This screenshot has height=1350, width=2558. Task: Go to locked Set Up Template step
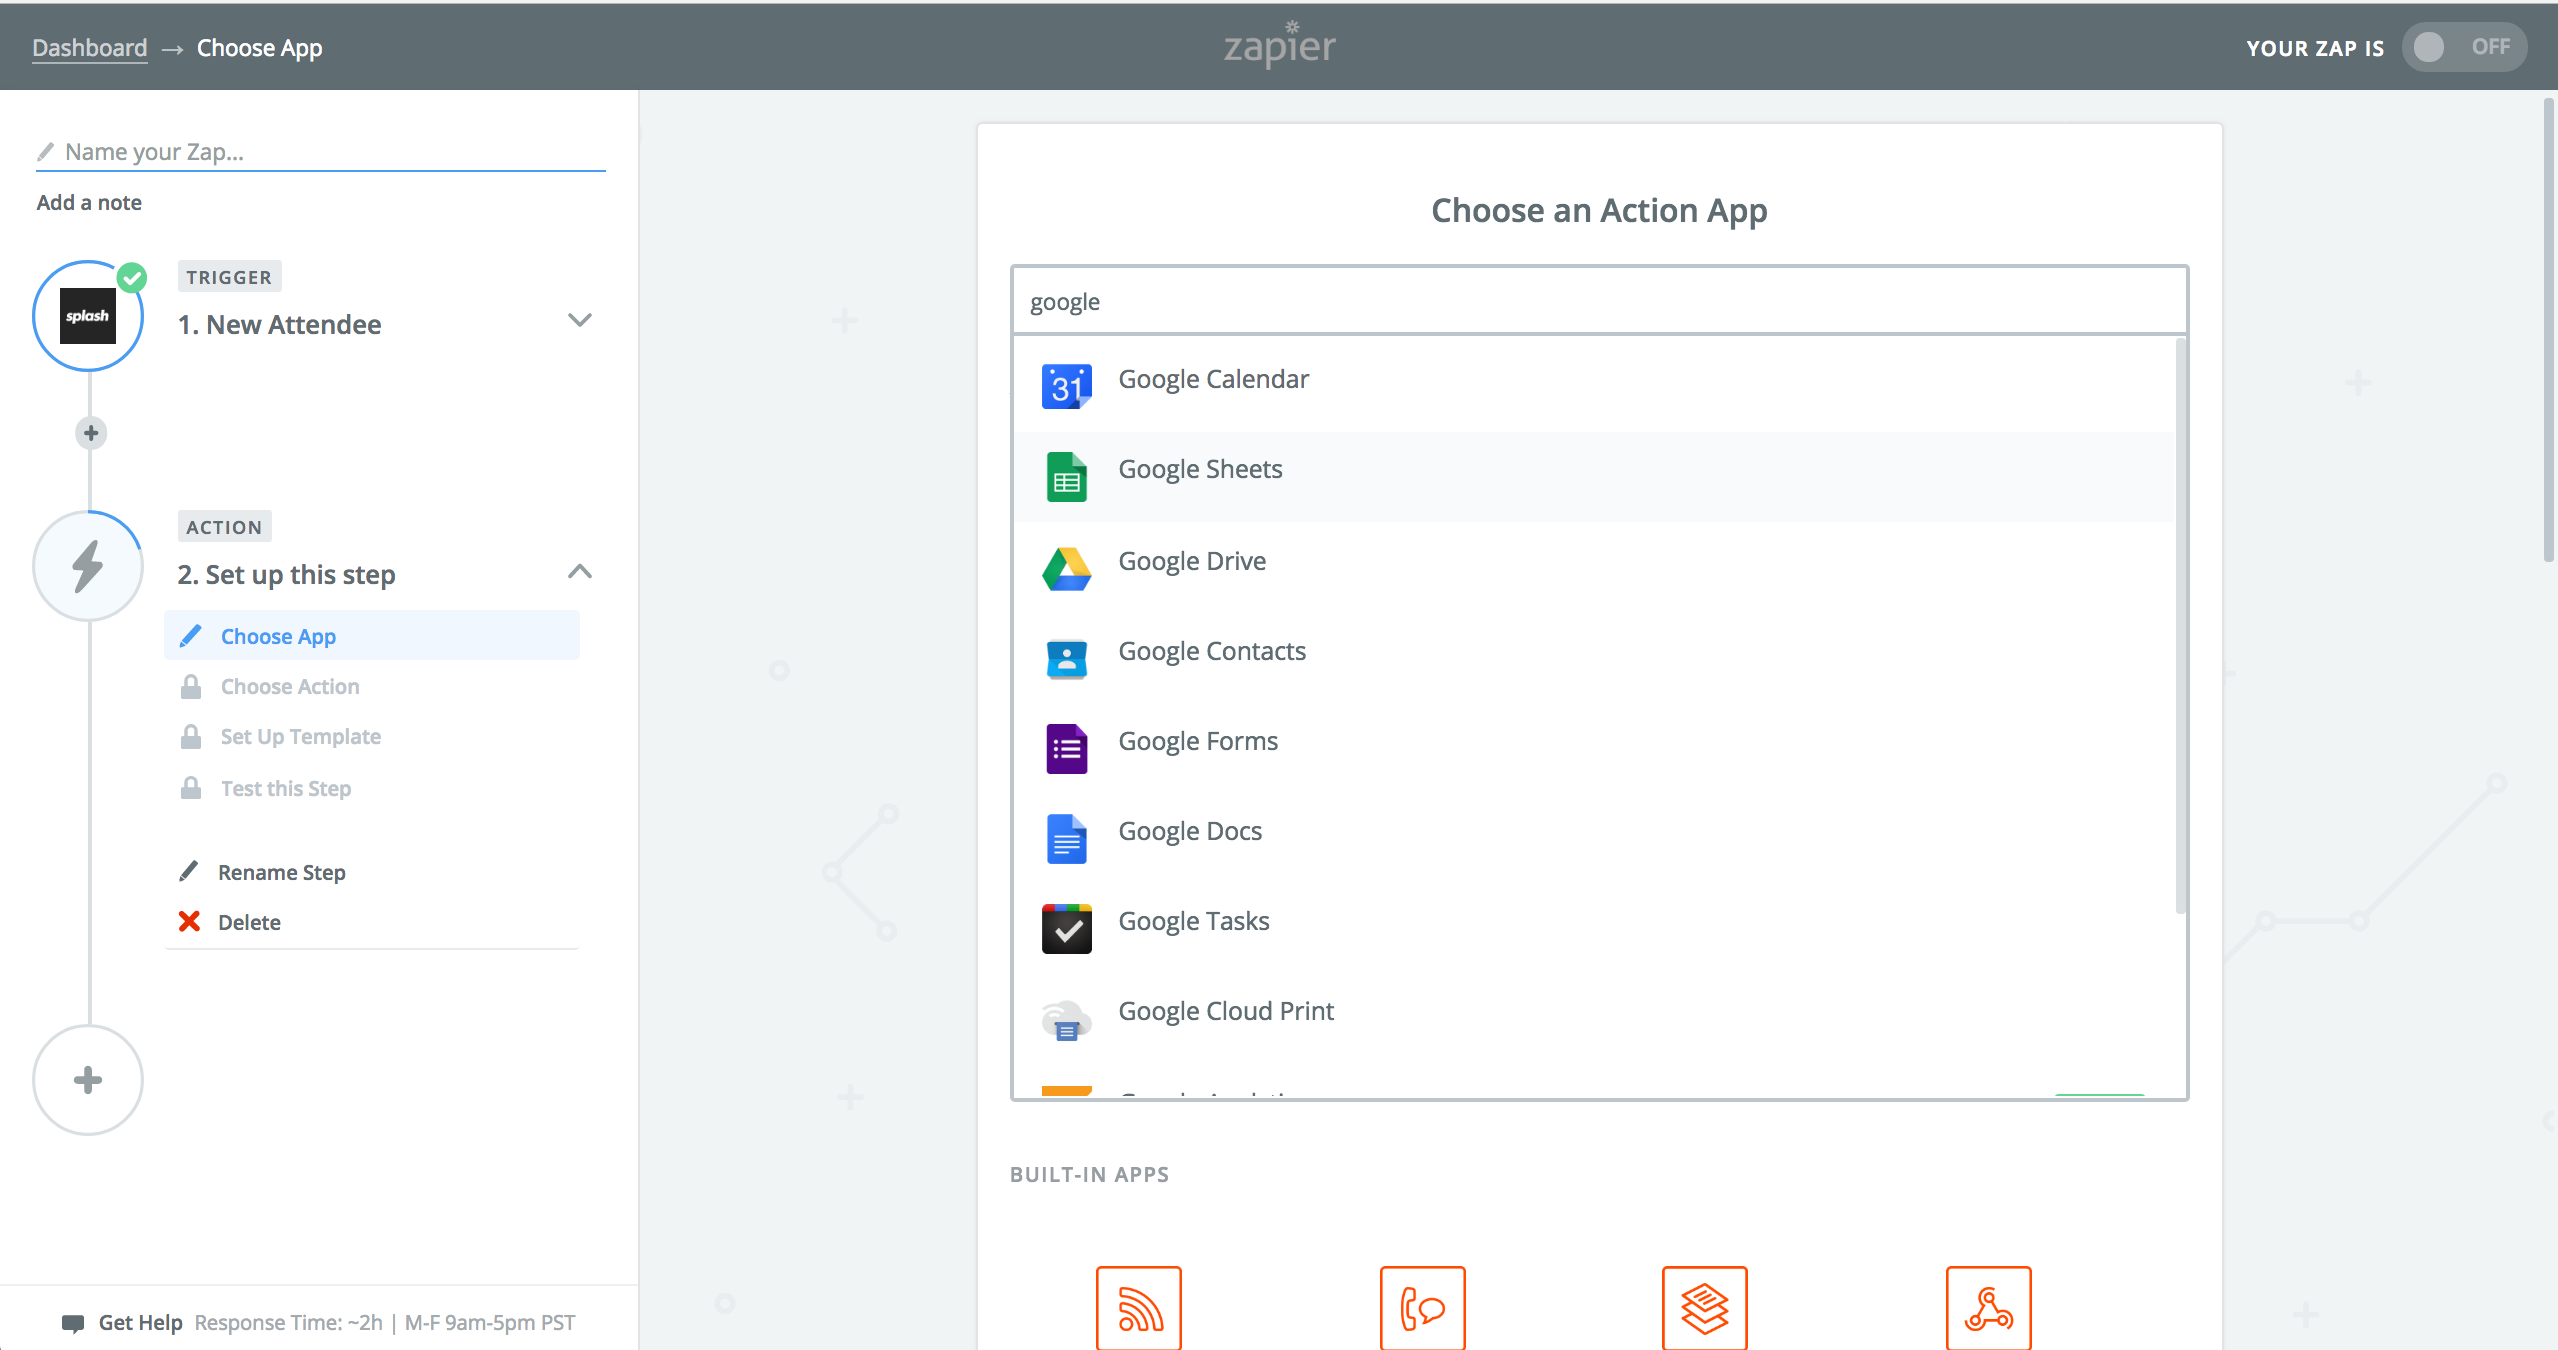click(301, 737)
